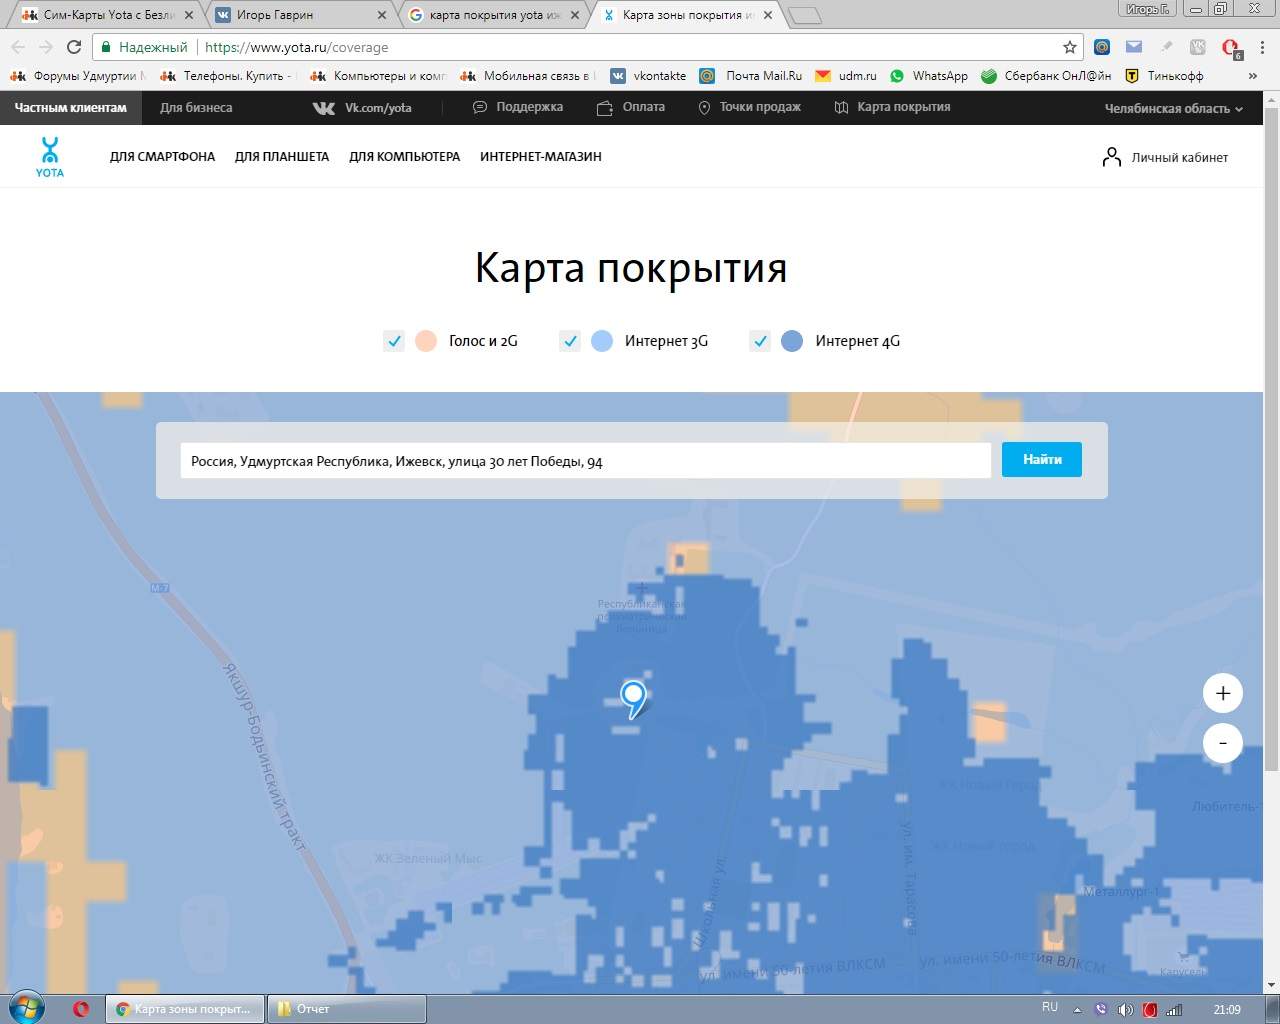Viewport: 1280px width, 1024px height.
Task: Click the Chrome profile button Игорь Г.
Action: (1147, 9)
